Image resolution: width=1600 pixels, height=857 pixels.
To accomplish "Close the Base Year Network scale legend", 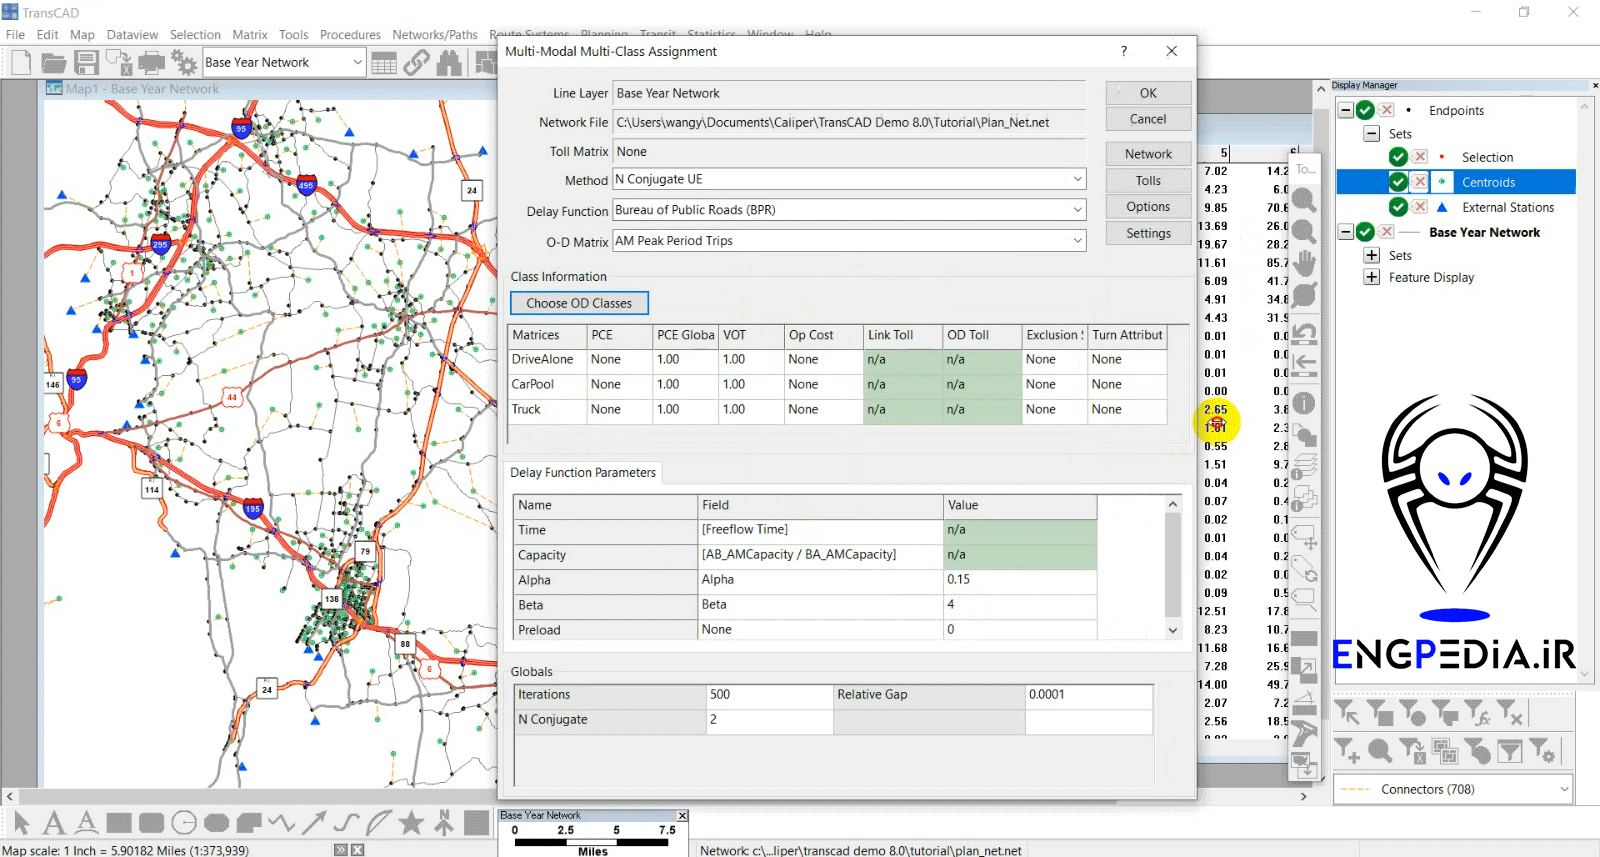I will coord(682,816).
